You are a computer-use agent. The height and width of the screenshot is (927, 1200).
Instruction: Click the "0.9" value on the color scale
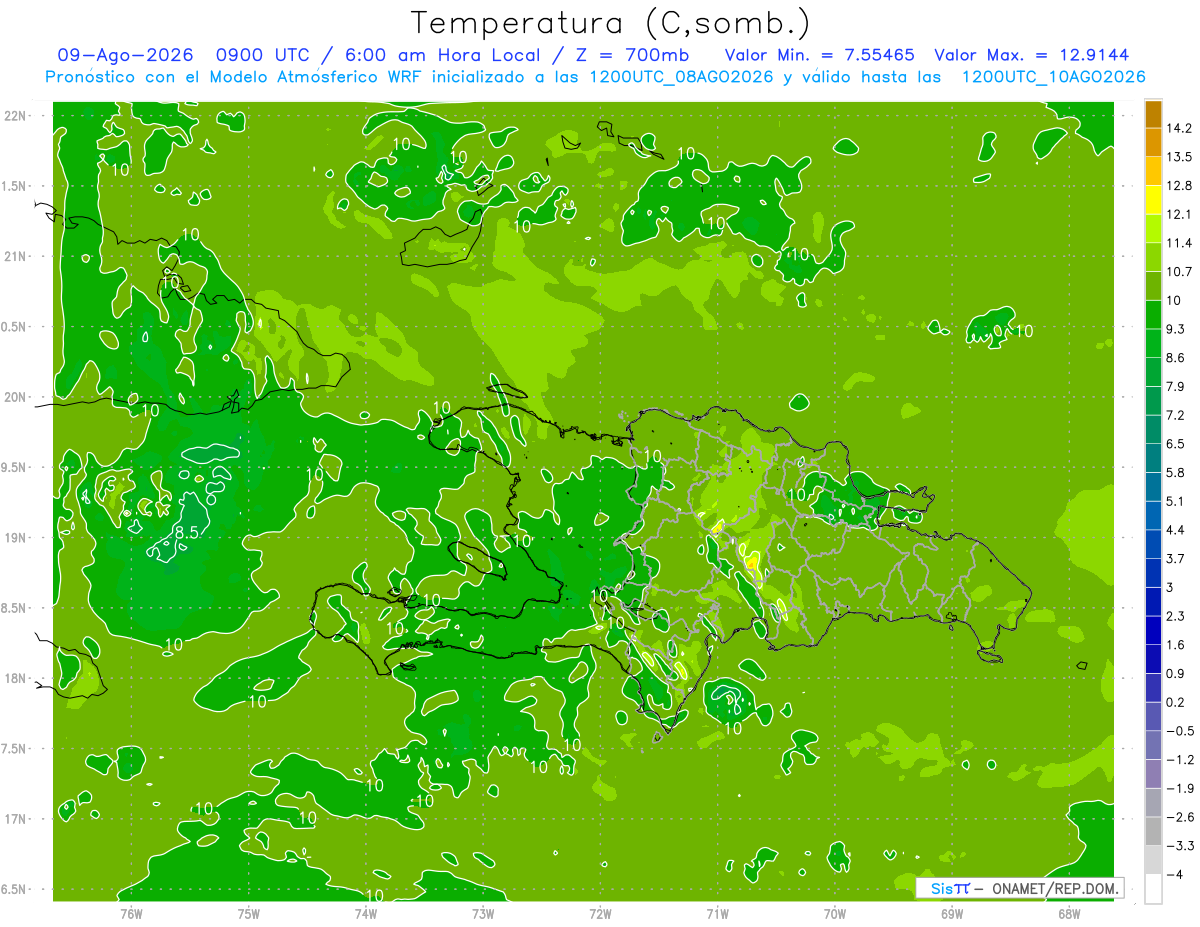[1174, 673]
